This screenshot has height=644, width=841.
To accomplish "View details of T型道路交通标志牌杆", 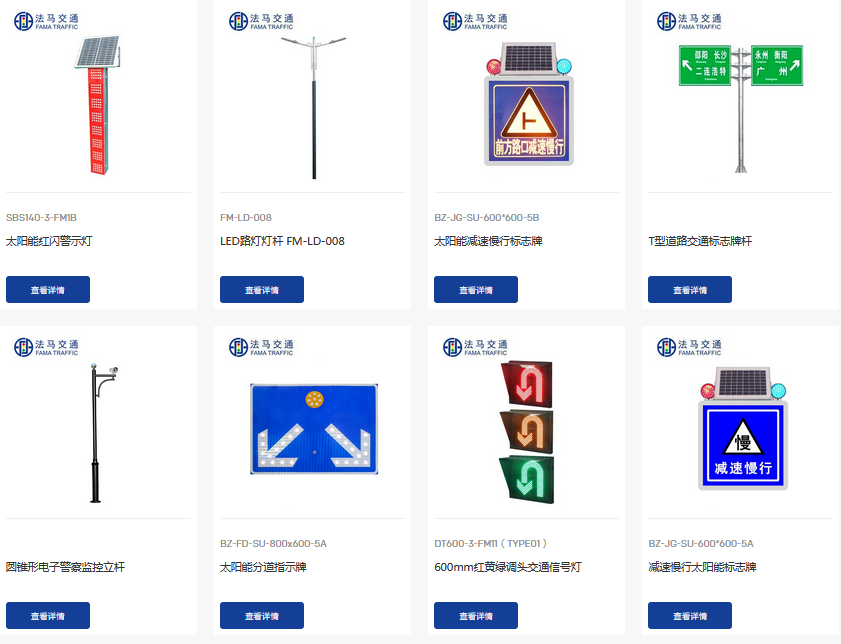I will pos(690,290).
